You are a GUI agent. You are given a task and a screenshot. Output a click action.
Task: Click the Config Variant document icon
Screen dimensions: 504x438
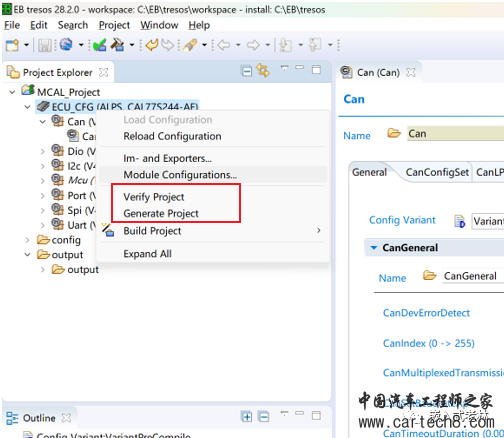460,221
